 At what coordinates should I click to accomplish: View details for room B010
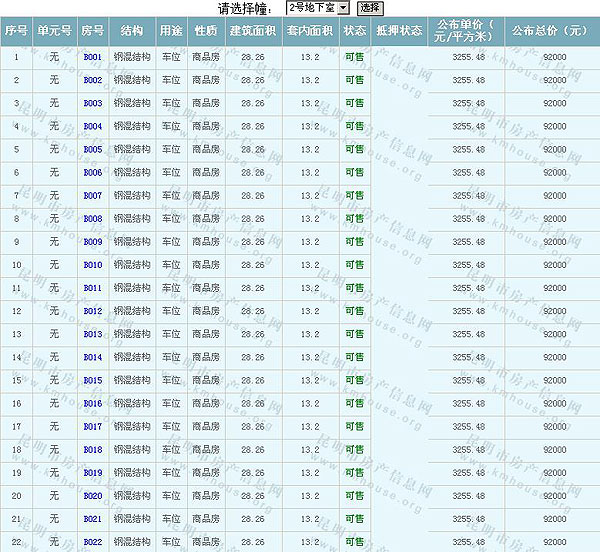pyautogui.click(x=92, y=265)
